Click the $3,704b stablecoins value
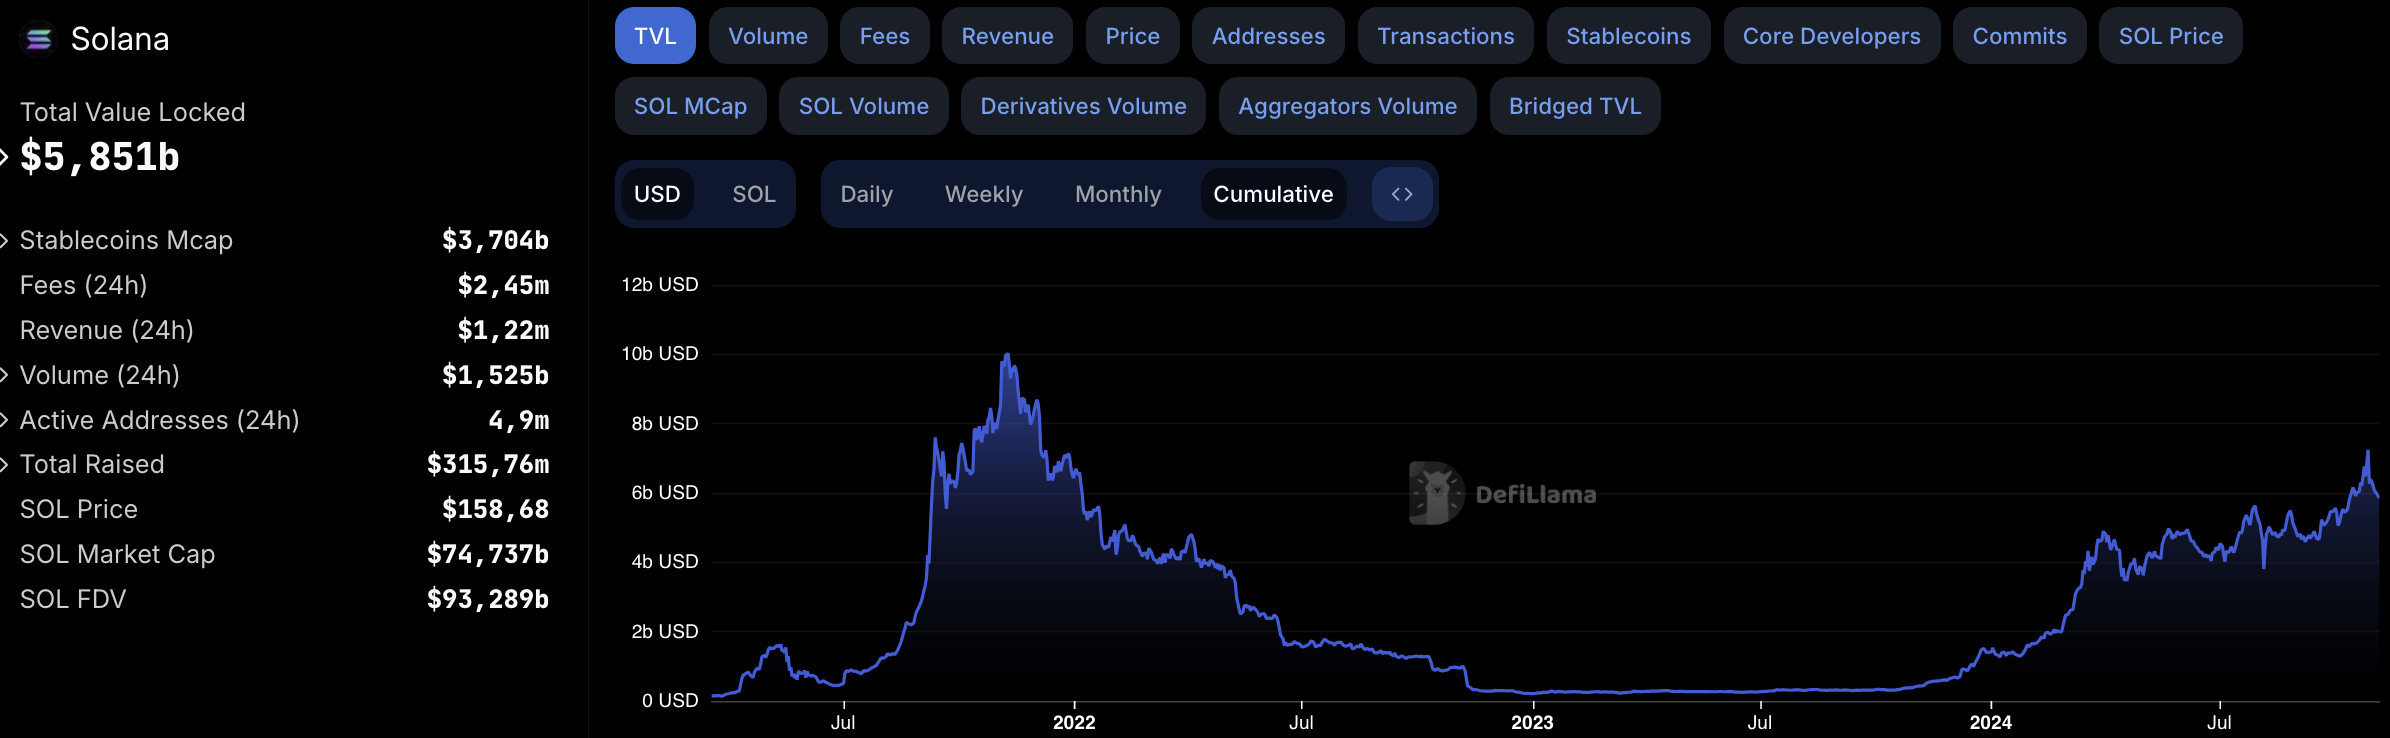The width and height of the screenshot is (2390, 738). (496, 240)
